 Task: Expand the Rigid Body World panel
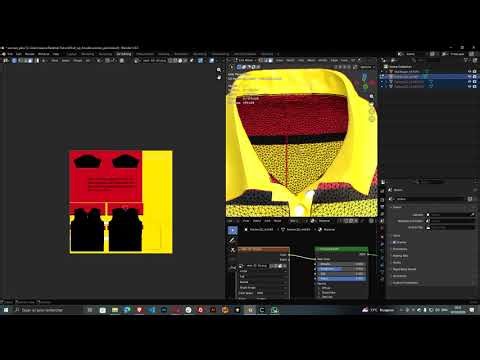(x=404, y=269)
